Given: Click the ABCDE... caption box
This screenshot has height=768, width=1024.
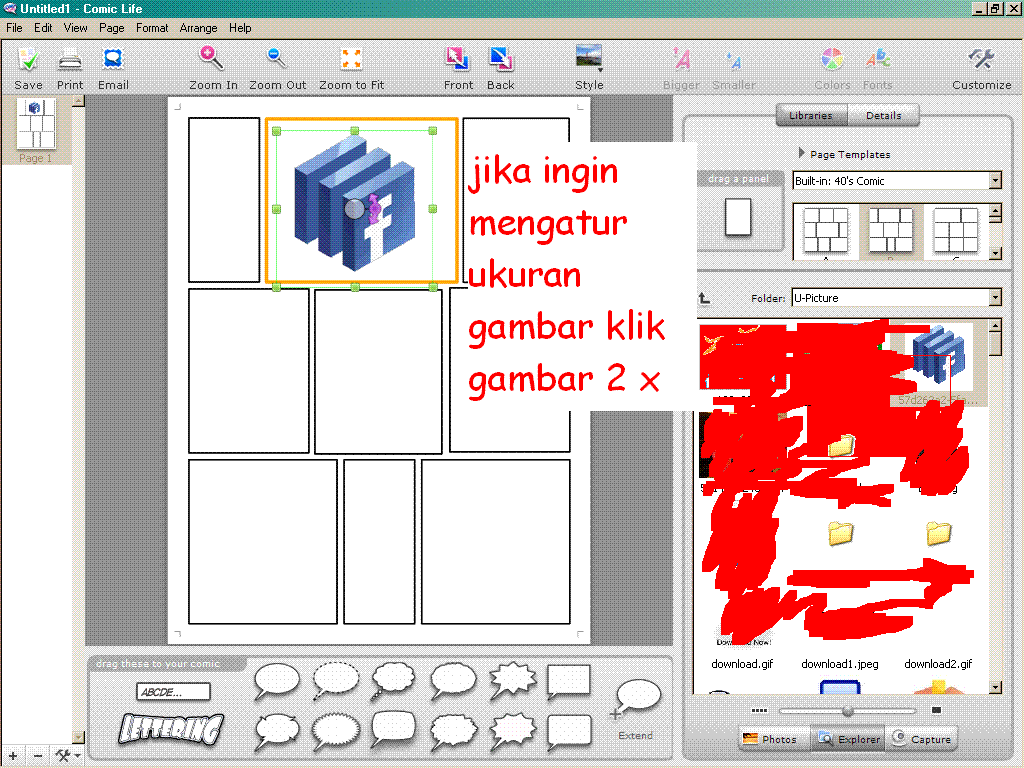Looking at the screenshot, I should click(173, 692).
